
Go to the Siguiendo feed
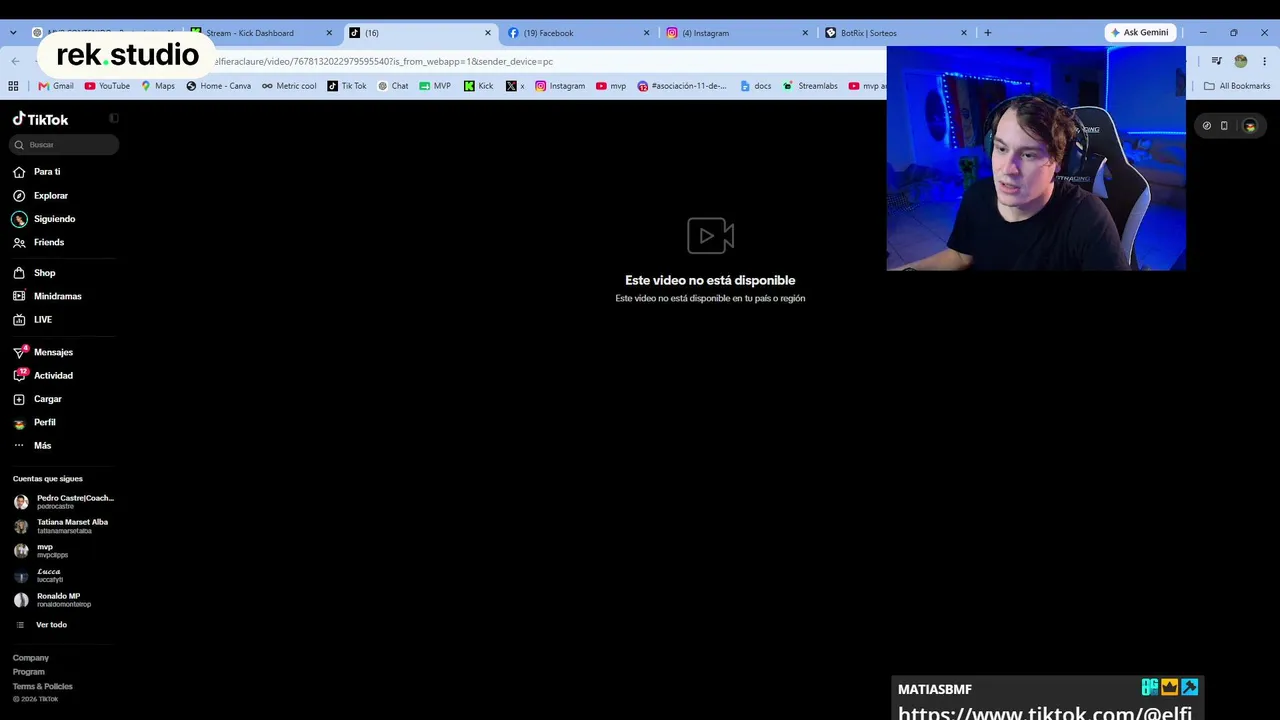click(x=54, y=219)
